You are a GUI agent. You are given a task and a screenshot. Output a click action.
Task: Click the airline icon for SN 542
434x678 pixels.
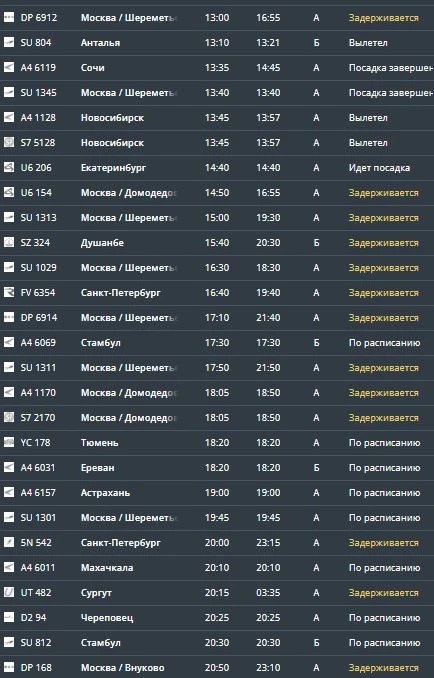point(9,542)
